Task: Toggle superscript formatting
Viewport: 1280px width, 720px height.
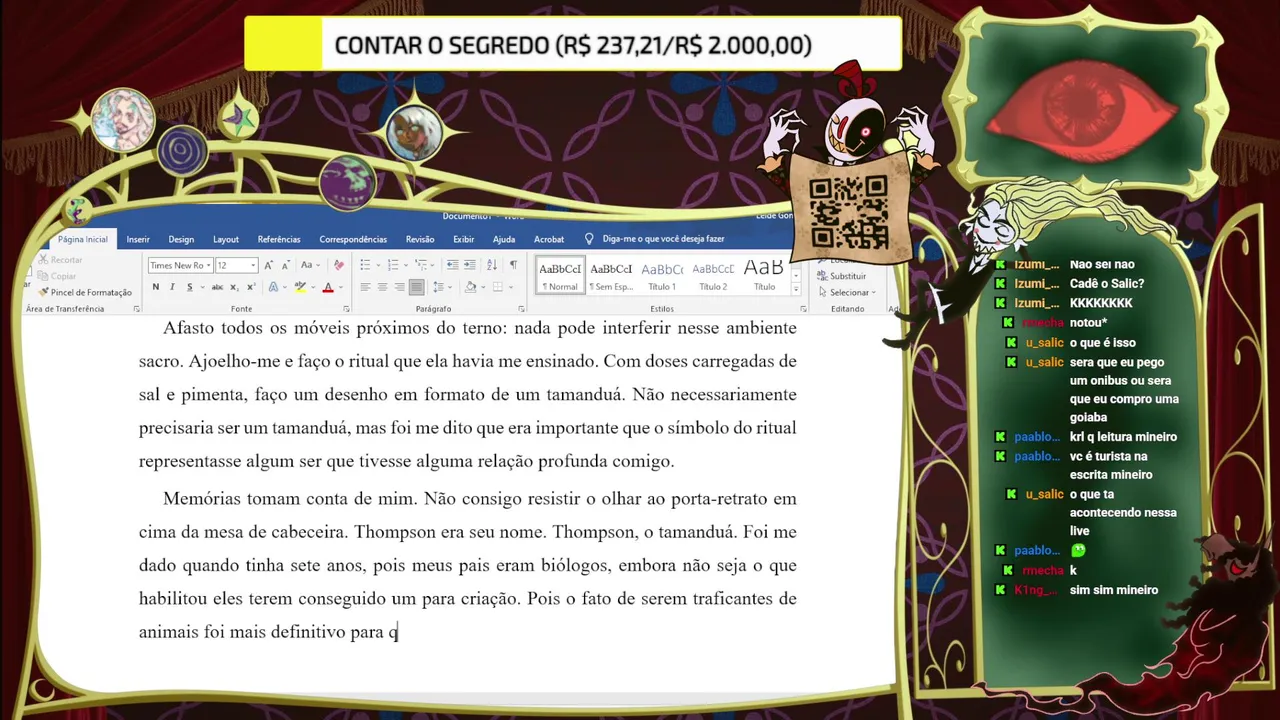Action: (x=251, y=287)
